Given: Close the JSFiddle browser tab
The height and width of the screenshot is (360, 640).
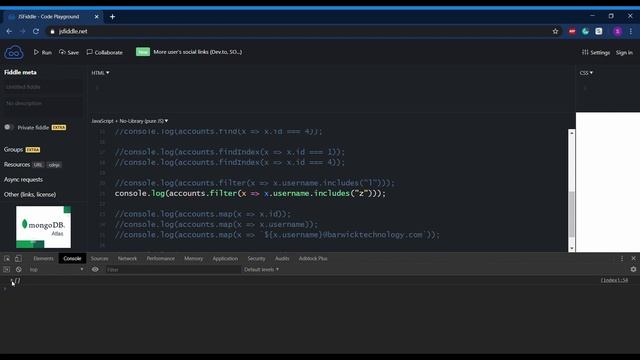Looking at the screenshot, I should coord(97,17).
